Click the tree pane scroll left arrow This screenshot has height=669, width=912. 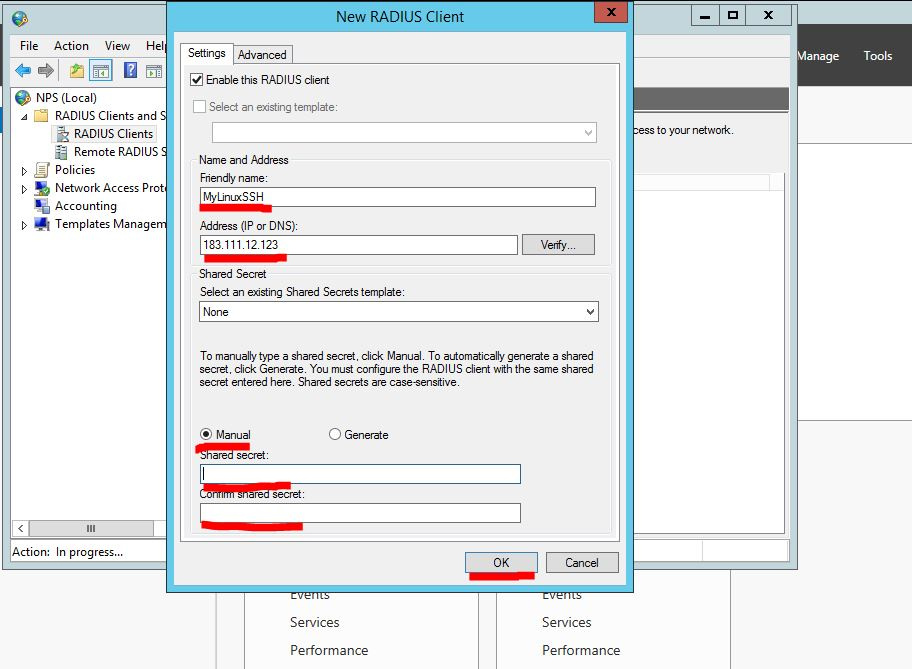click(x=21, y=528)
